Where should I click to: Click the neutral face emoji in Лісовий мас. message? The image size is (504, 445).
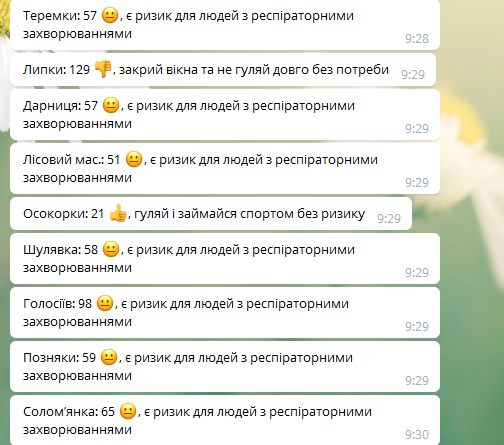pos(134,159)
